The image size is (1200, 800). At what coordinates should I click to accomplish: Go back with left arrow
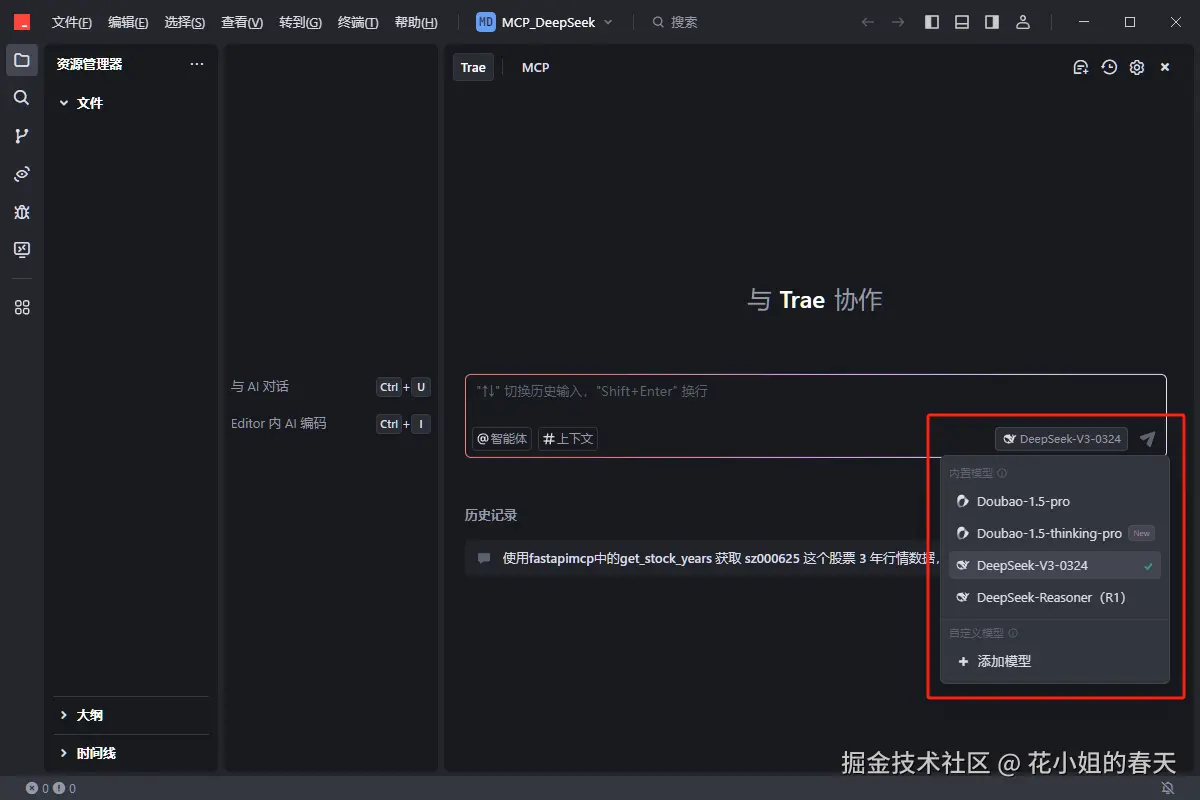[868, 22]
